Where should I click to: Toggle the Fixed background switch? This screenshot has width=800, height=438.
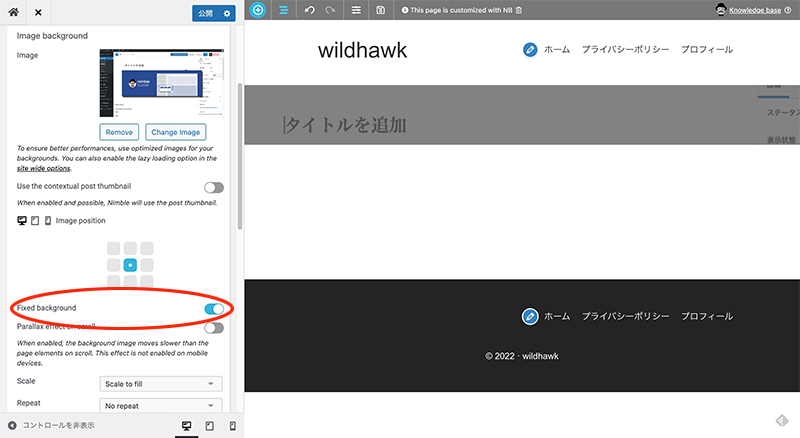point(213,308)
